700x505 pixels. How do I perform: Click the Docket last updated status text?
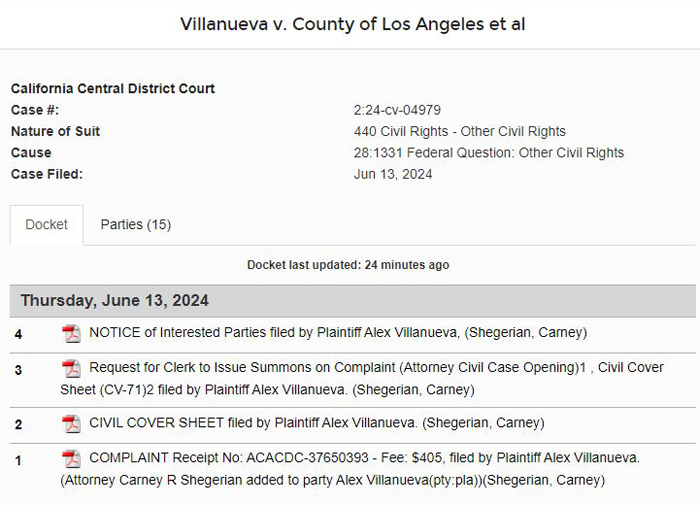[348, 265]
